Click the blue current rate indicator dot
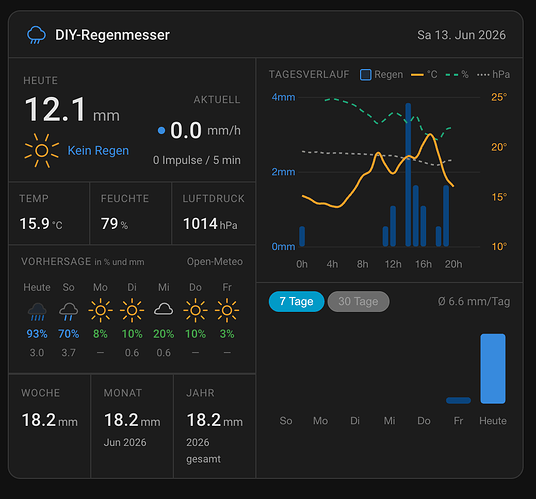This screenshot has height=499, width=536. pyautogui.click(x=161, y=130)
